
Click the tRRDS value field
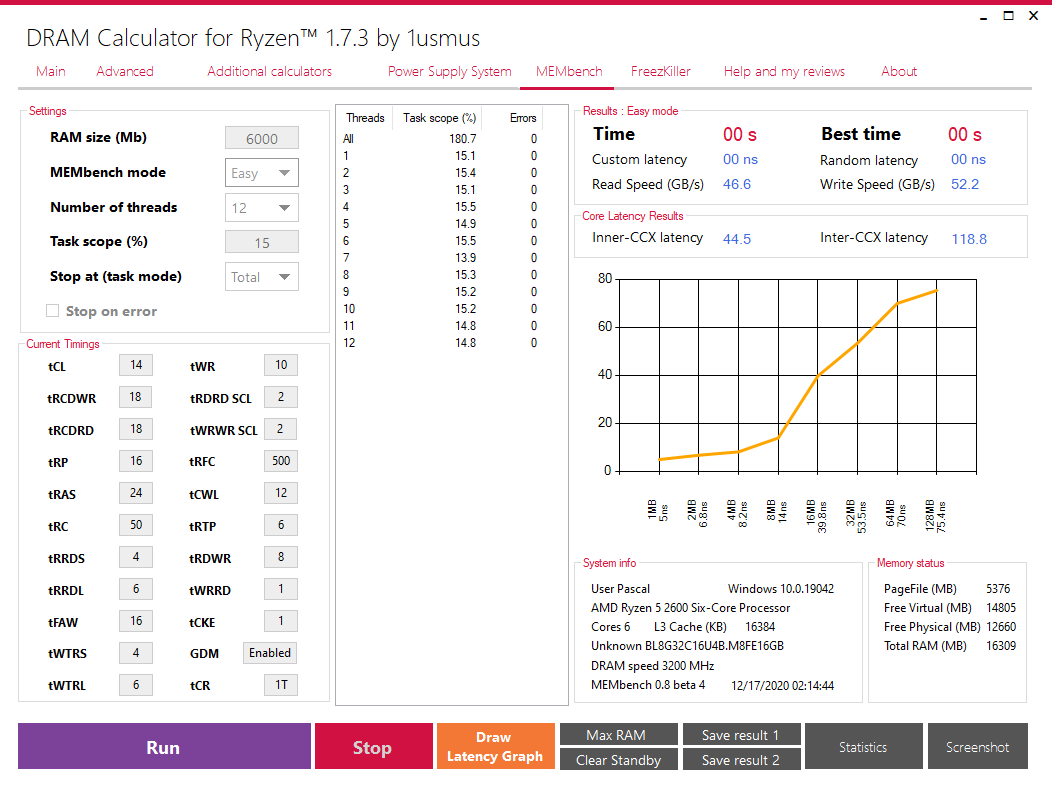(136, 557)
